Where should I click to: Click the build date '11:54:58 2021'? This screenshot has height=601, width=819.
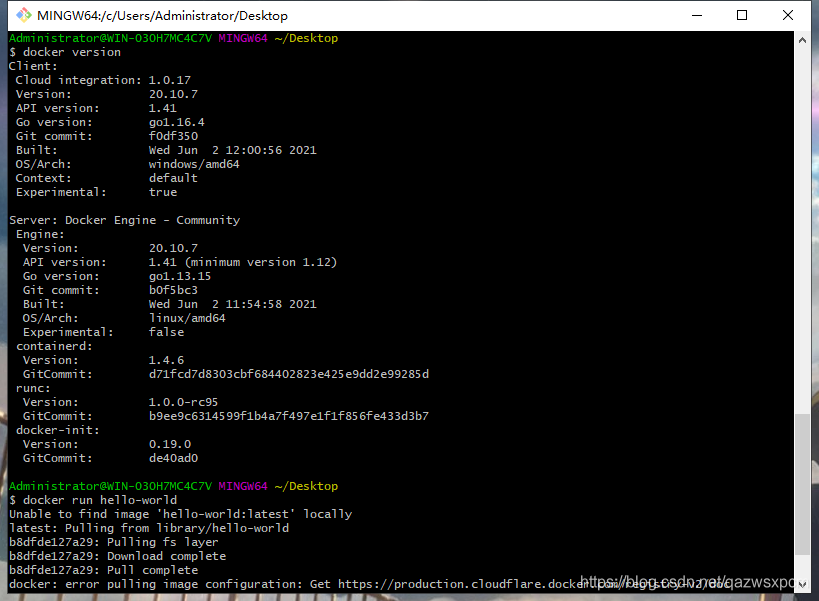271,304
